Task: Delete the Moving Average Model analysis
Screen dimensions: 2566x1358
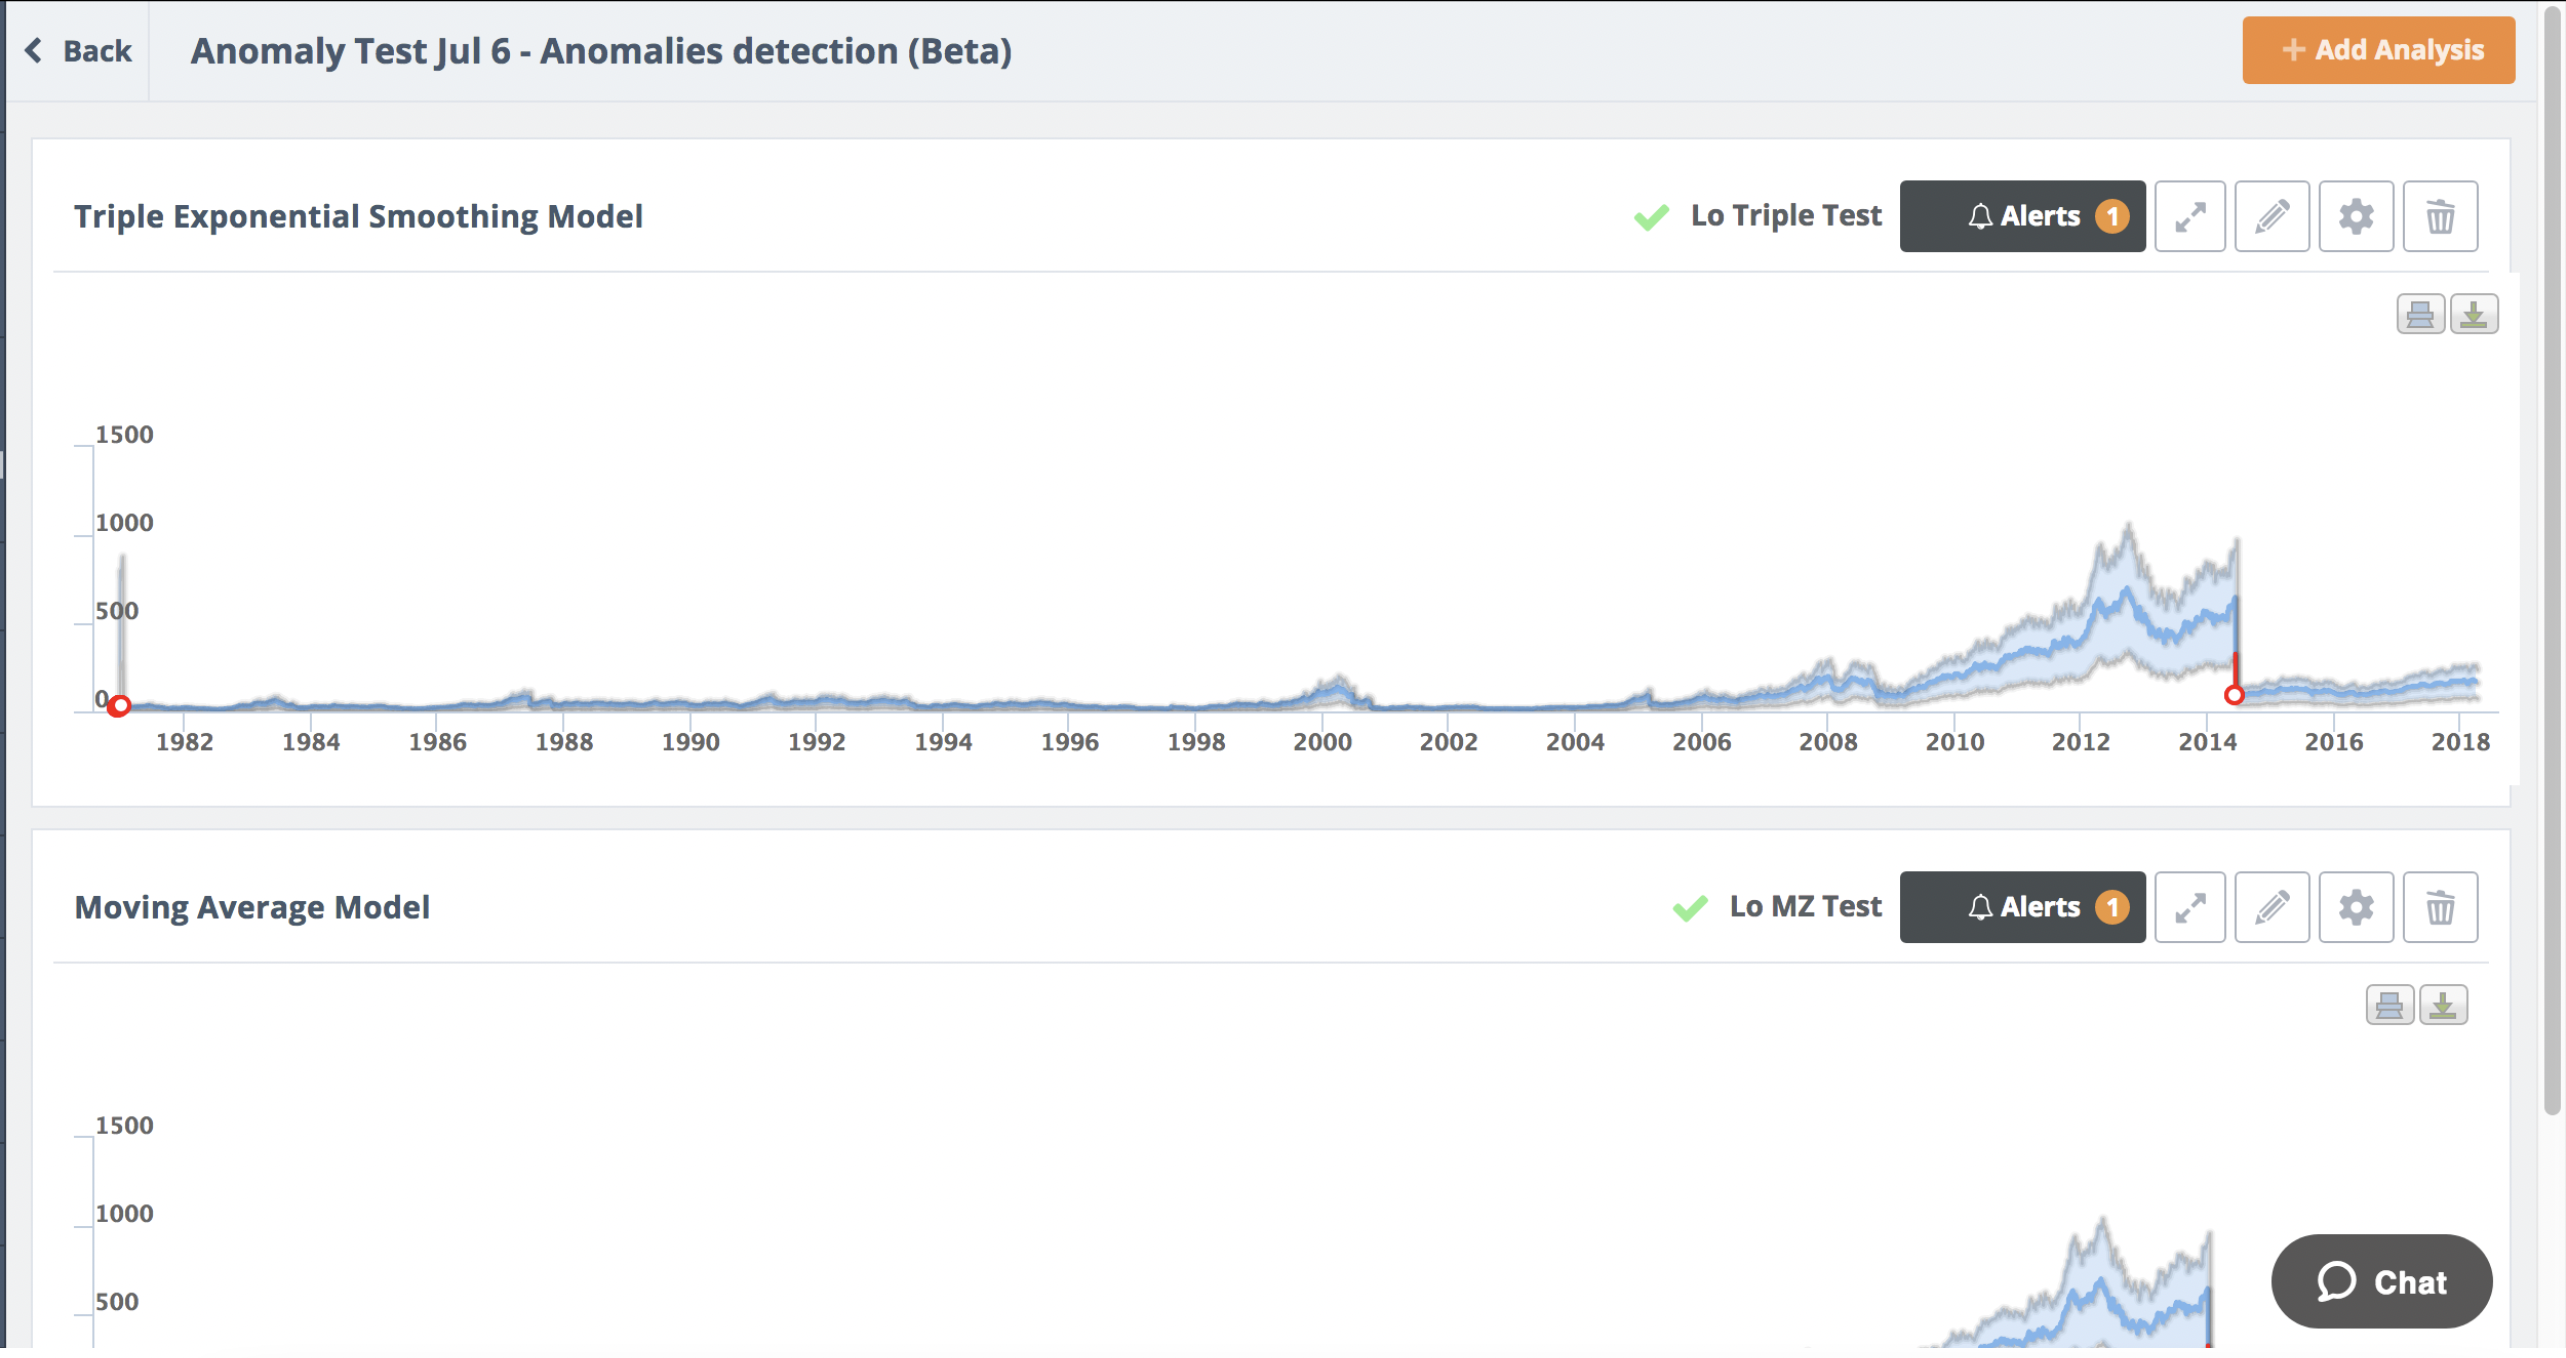Action: [2439, 907]
